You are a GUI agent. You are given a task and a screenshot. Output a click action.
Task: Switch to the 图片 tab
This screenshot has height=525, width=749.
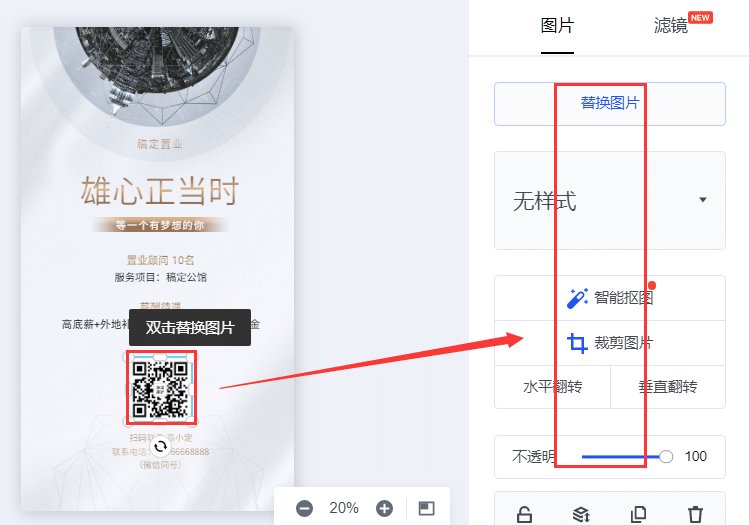click(x=557, y=25)
